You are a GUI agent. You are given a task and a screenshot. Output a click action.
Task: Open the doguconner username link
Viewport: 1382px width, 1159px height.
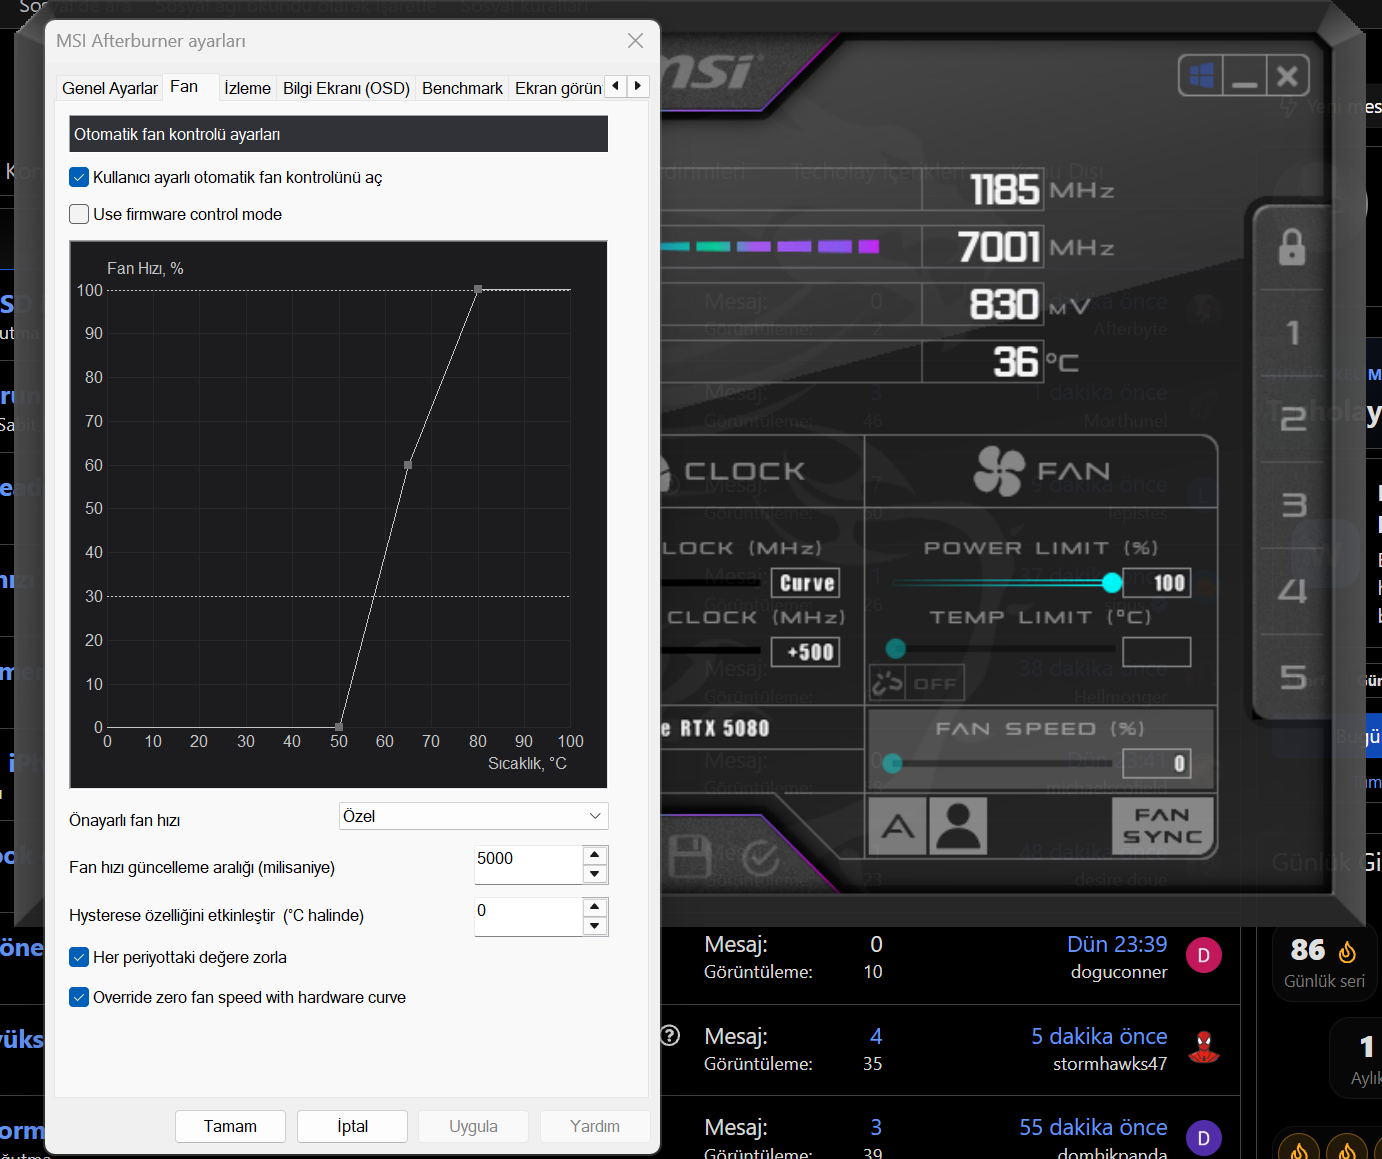1119,972
